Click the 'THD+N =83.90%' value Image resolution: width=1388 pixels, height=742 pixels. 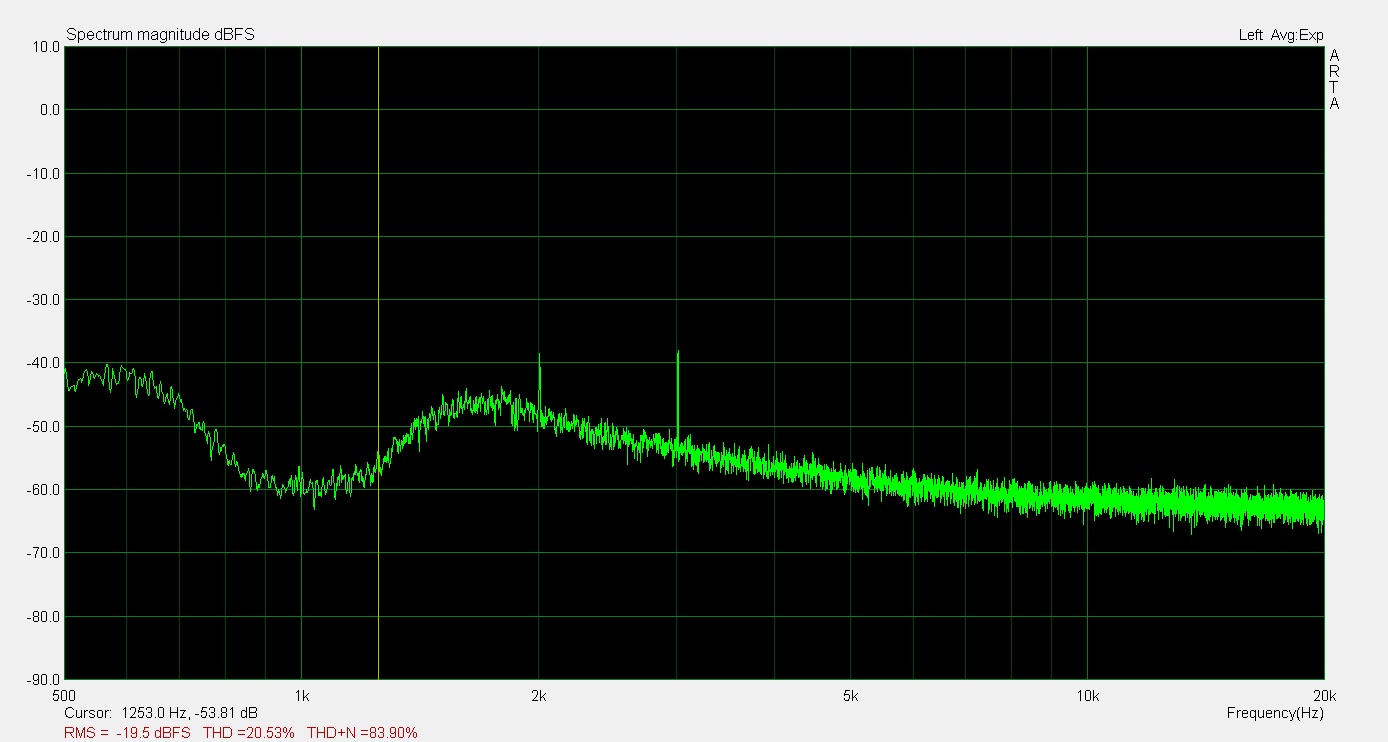click(362, 732)
